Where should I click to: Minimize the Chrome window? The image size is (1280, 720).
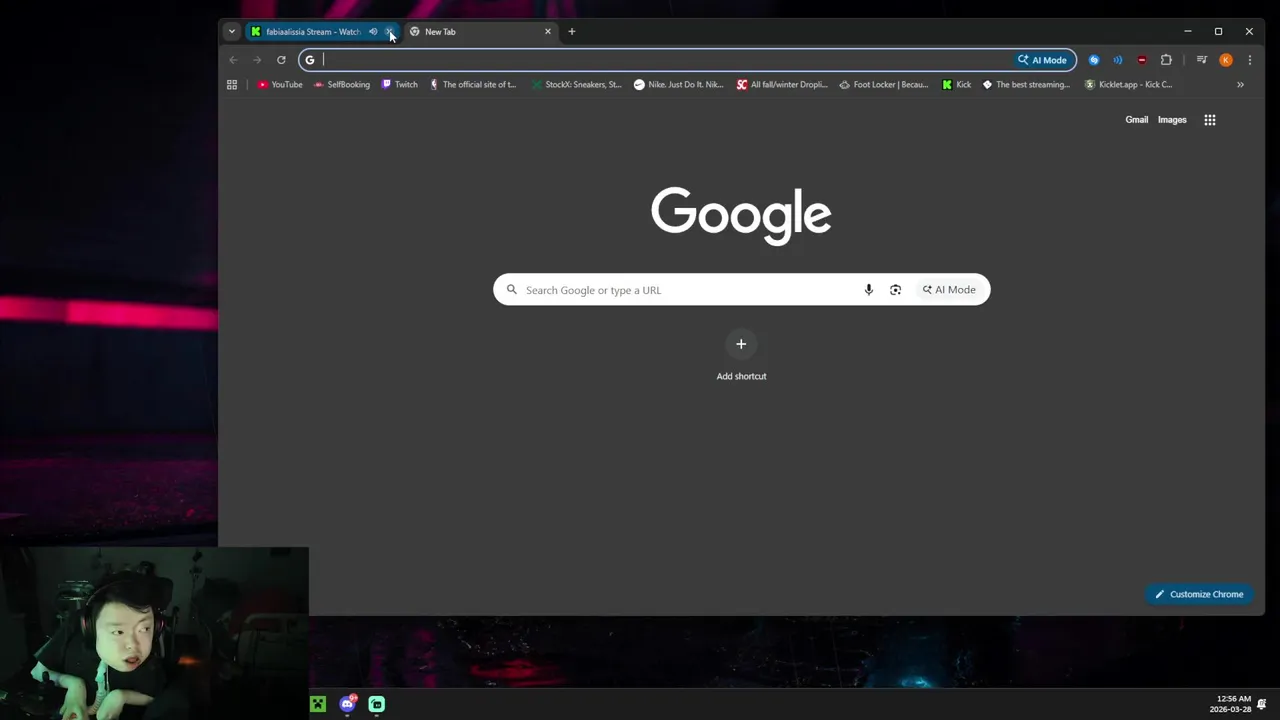[x=1188, y=31]
